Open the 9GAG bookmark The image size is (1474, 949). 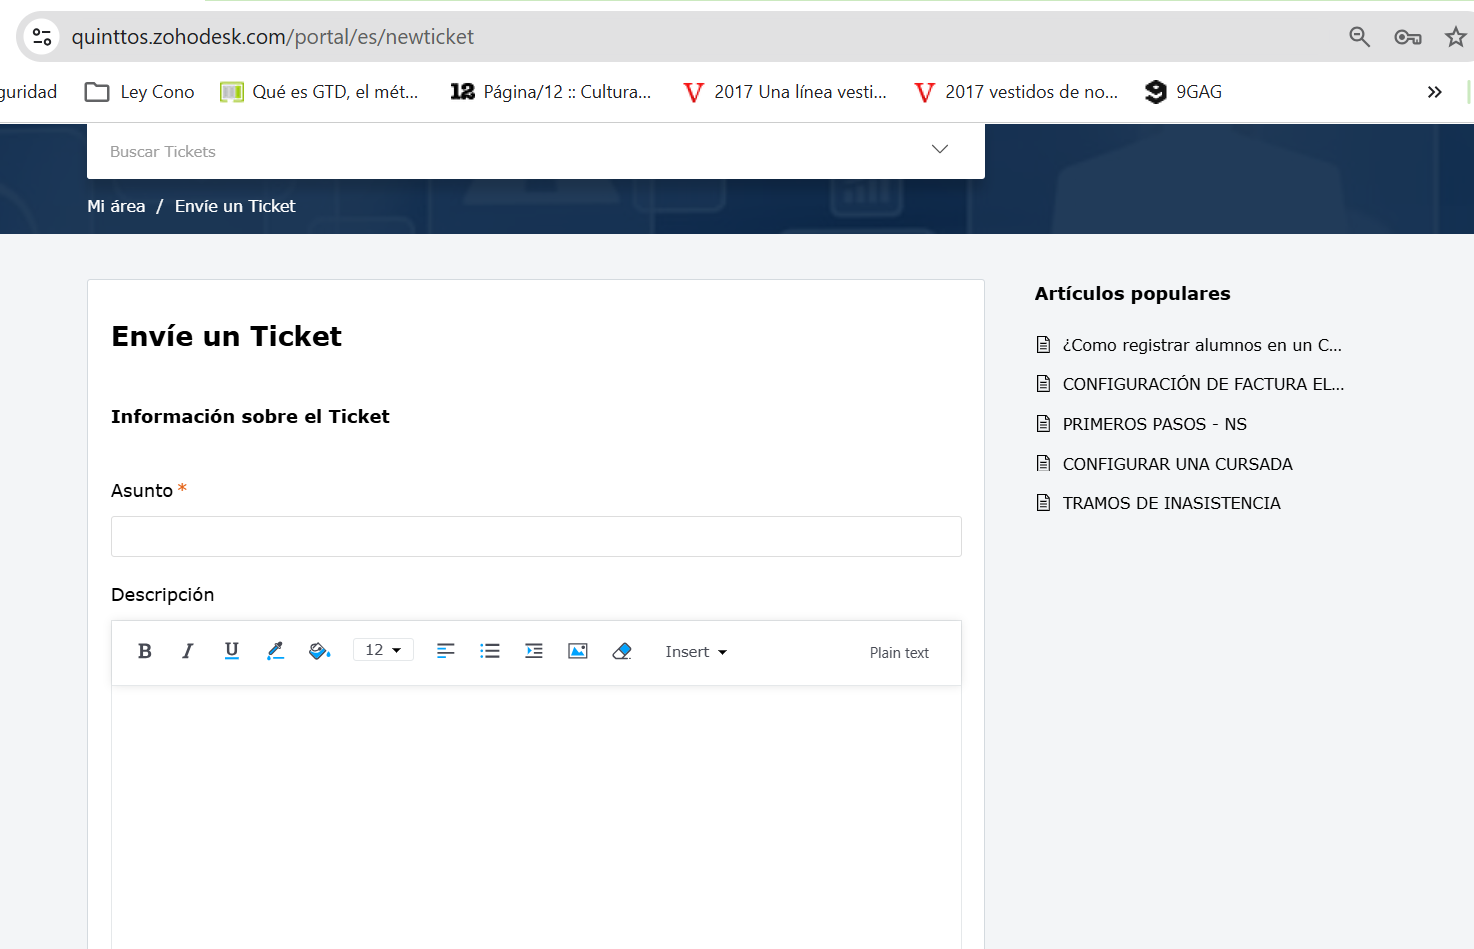pyautogui.click(x=1184, y=92)
